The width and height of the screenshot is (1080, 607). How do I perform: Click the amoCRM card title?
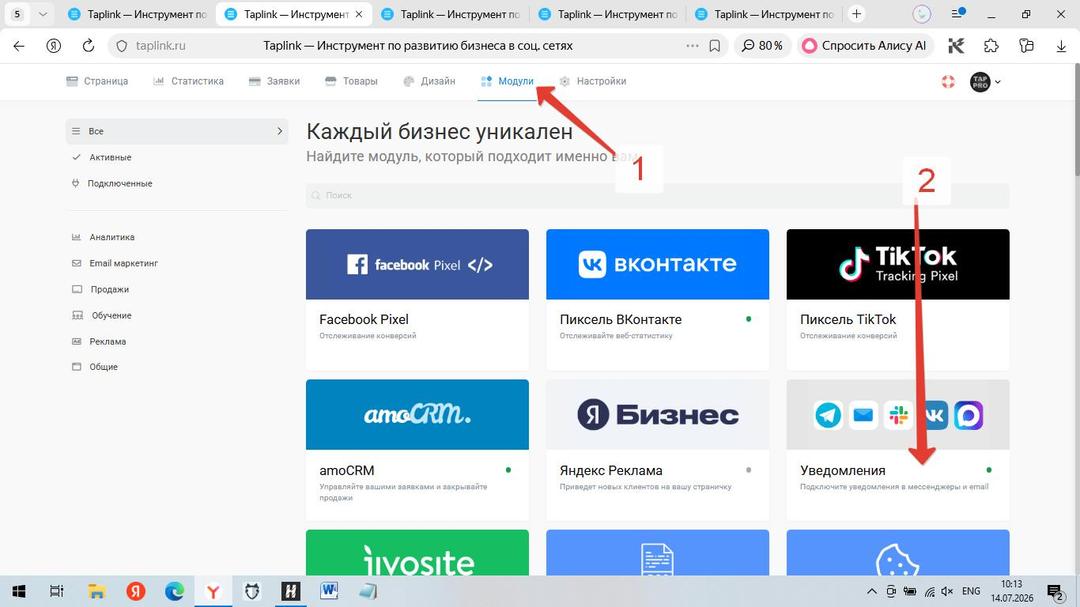(x=346, y=471)
